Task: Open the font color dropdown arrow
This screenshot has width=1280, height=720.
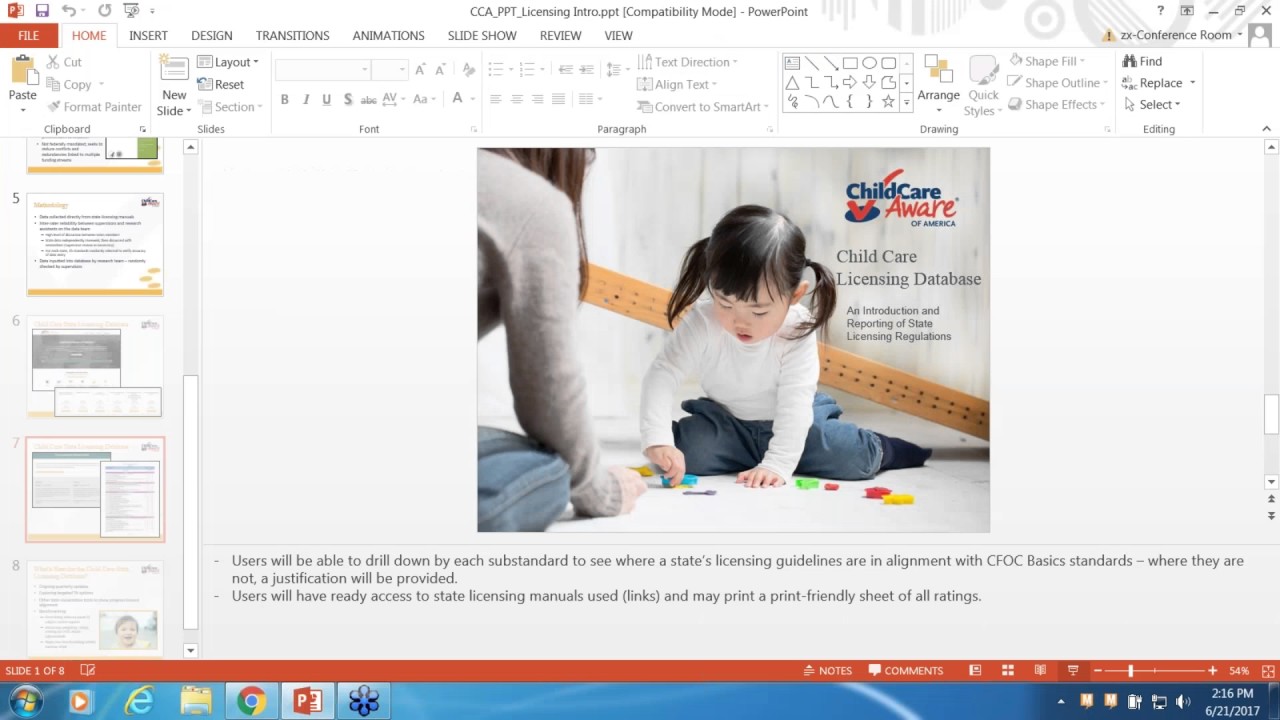Action: coord(472,99)
